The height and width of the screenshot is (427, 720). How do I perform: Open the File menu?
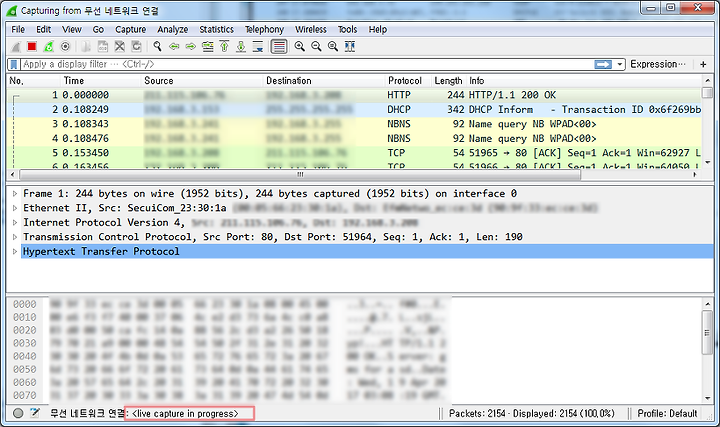(x=18, y=29)
